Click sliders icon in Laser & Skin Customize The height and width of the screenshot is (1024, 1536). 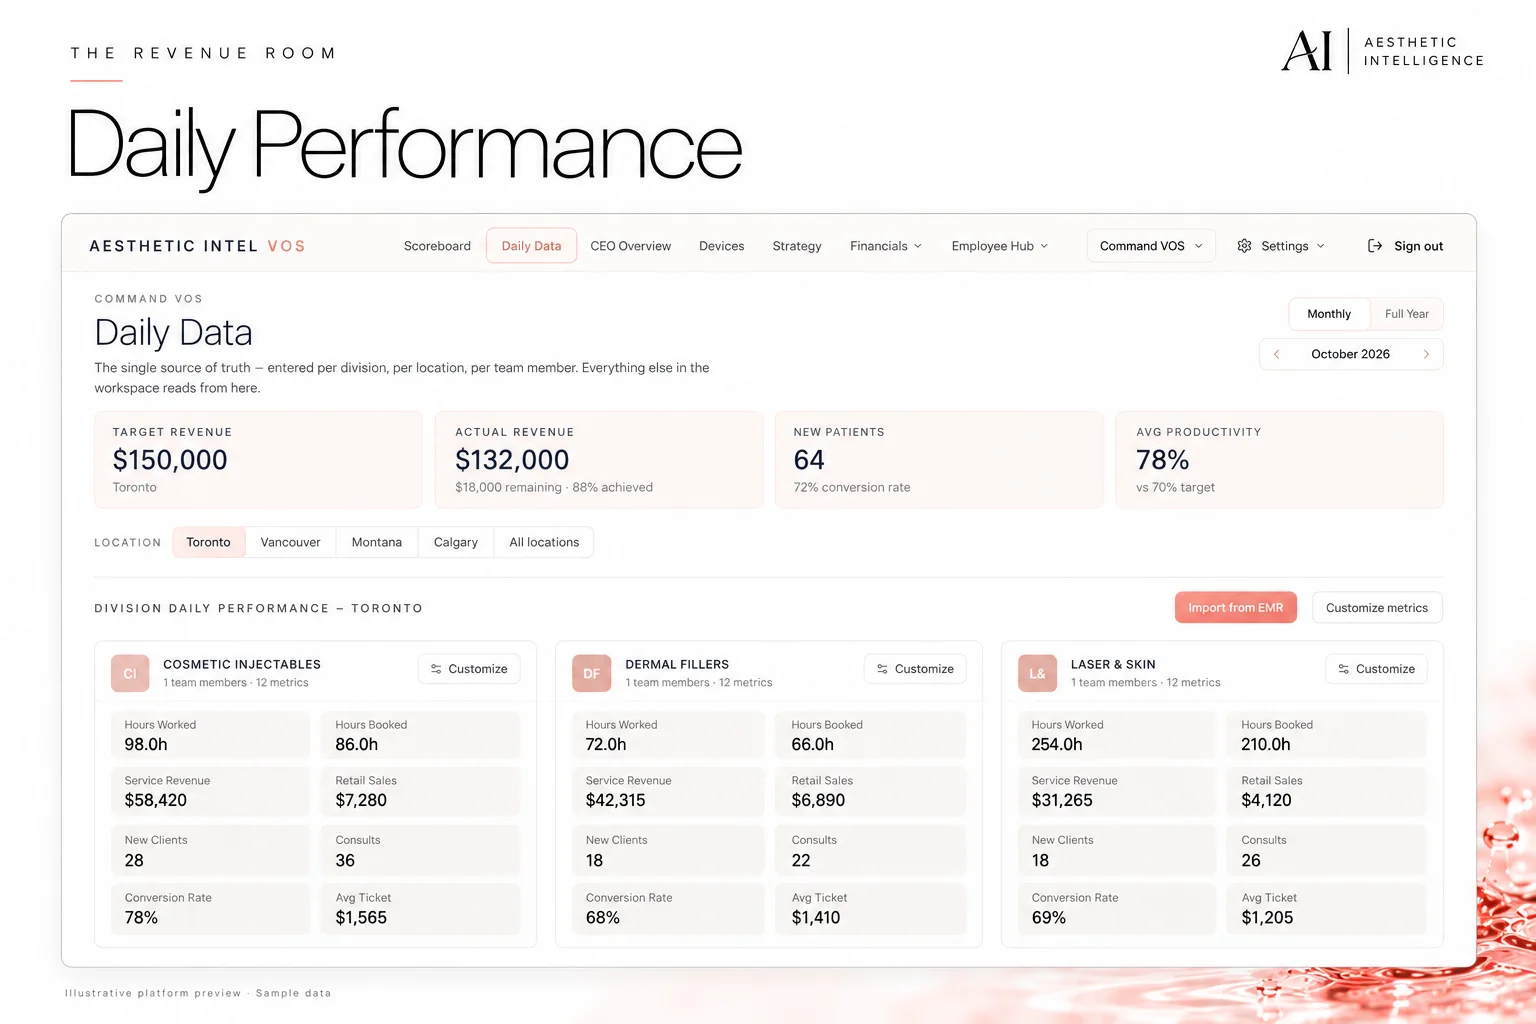[1344, 669]
